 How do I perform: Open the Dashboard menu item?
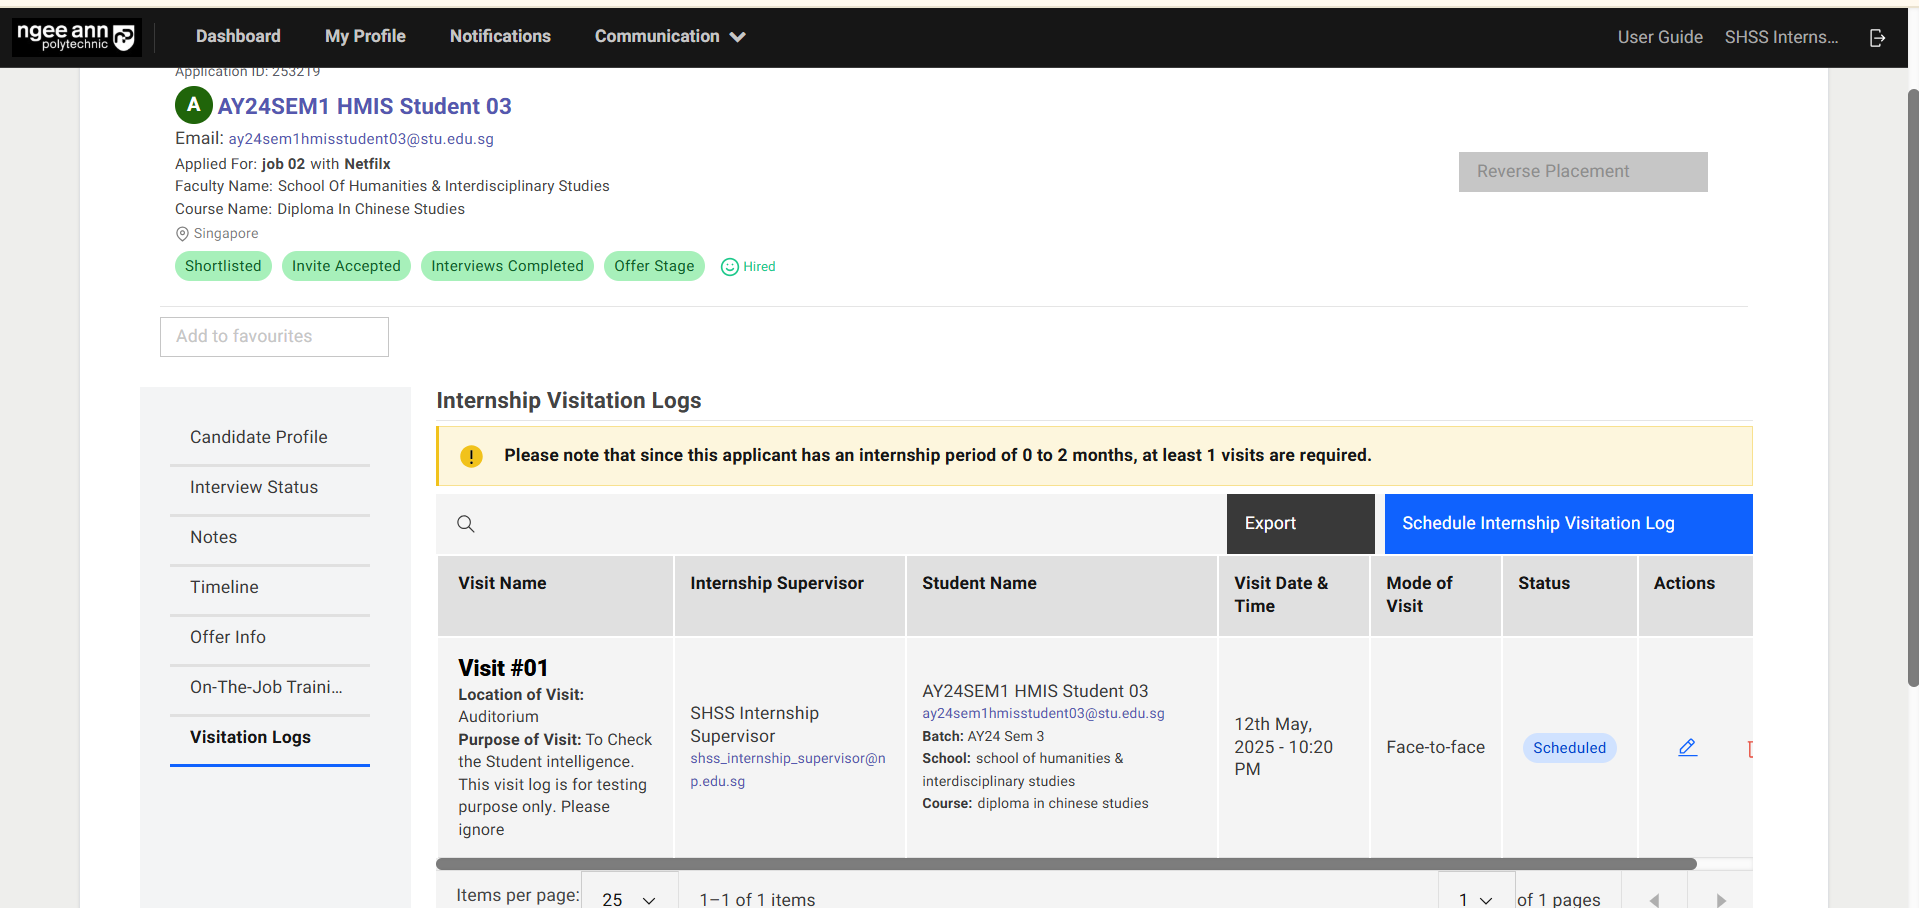pyautogui.click(x=238, y=37)
